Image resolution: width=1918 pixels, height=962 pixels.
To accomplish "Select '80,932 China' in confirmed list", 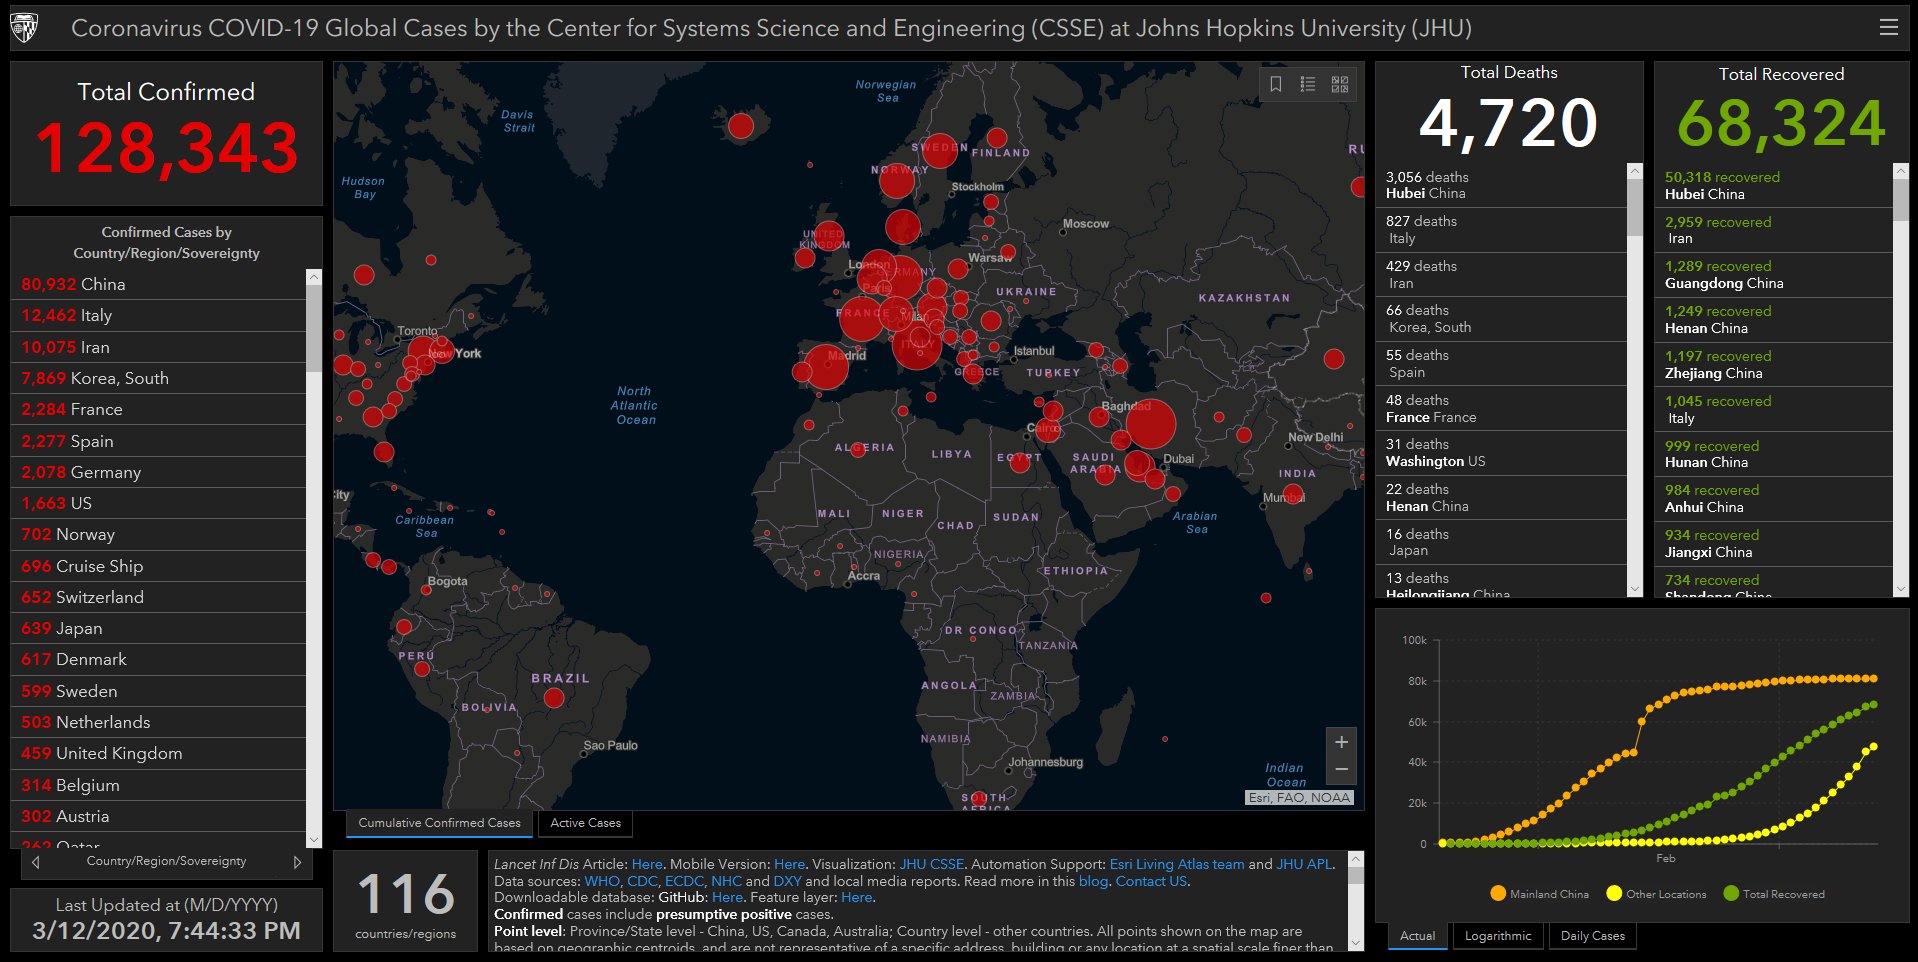I will pyautogui.click(x=158, y=284).
